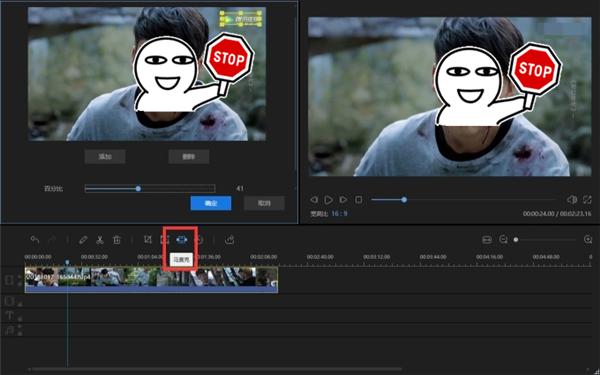Toggle preview volume speaker icon
This screenshot has height=375, width=600.
(x=572, y=199)
